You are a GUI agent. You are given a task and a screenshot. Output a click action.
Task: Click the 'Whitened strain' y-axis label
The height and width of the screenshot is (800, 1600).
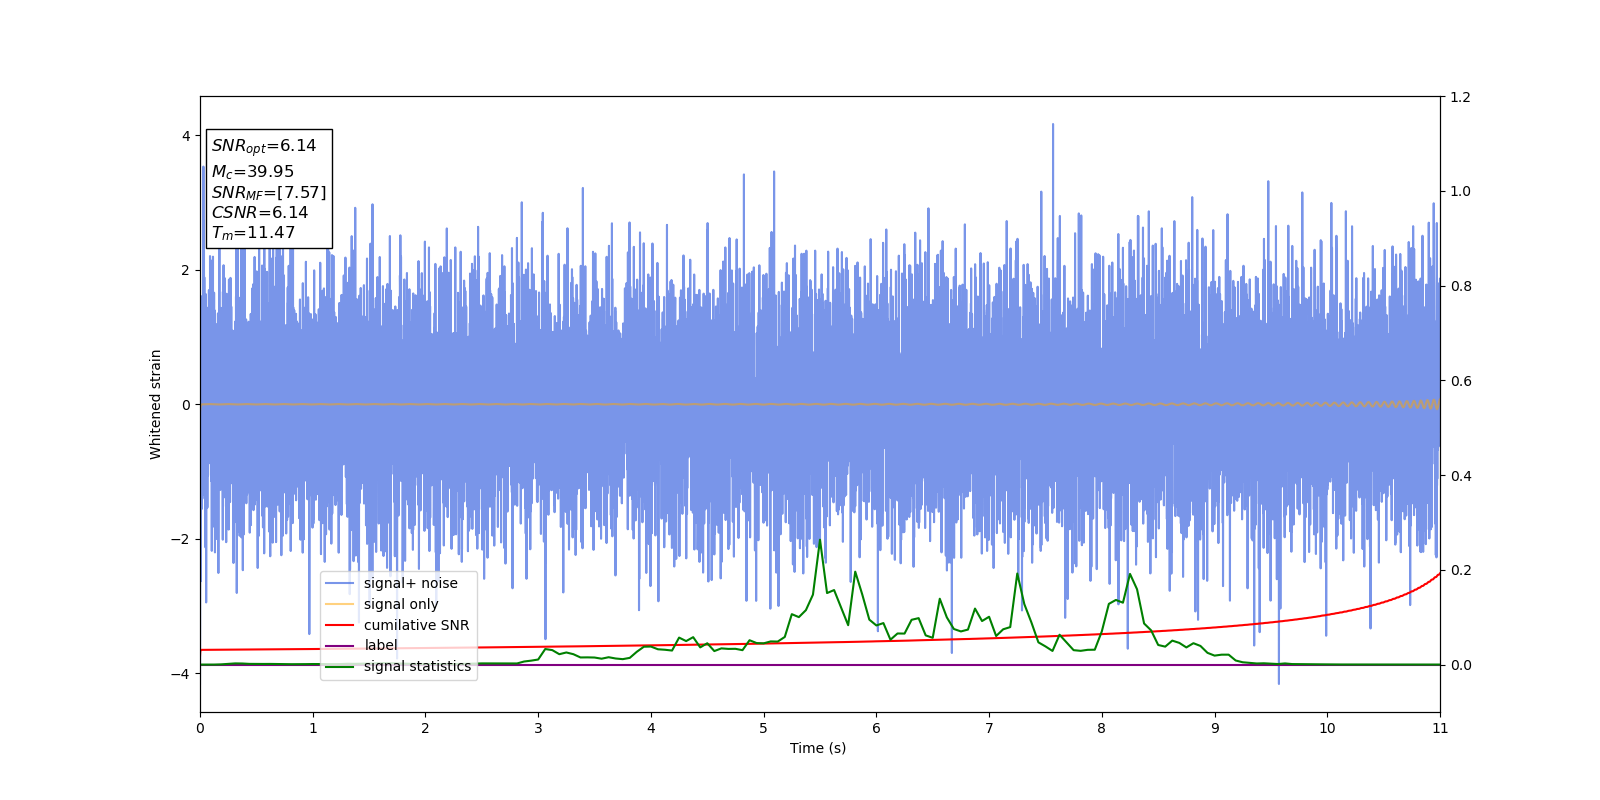(x=156, y=404)
